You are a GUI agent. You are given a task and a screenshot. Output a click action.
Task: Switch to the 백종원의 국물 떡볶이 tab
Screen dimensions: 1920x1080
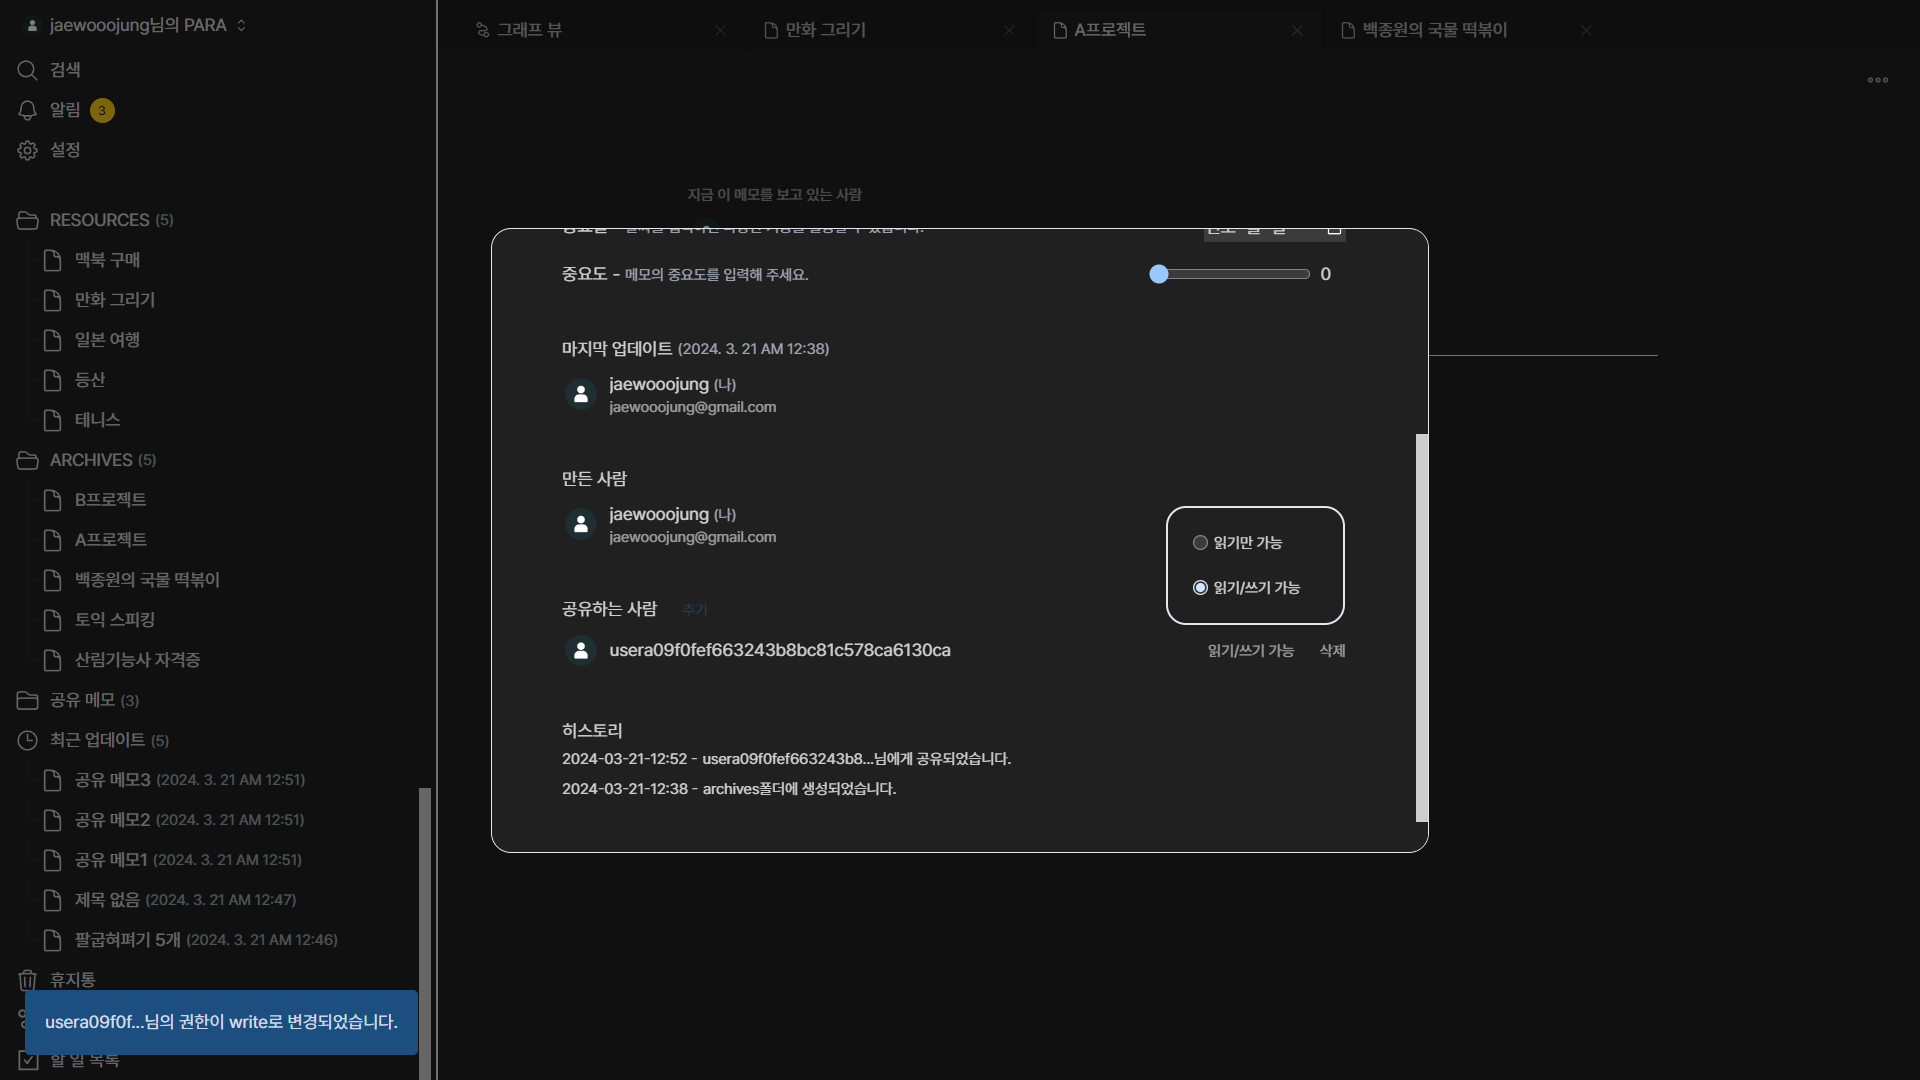tap(1433, 31)
